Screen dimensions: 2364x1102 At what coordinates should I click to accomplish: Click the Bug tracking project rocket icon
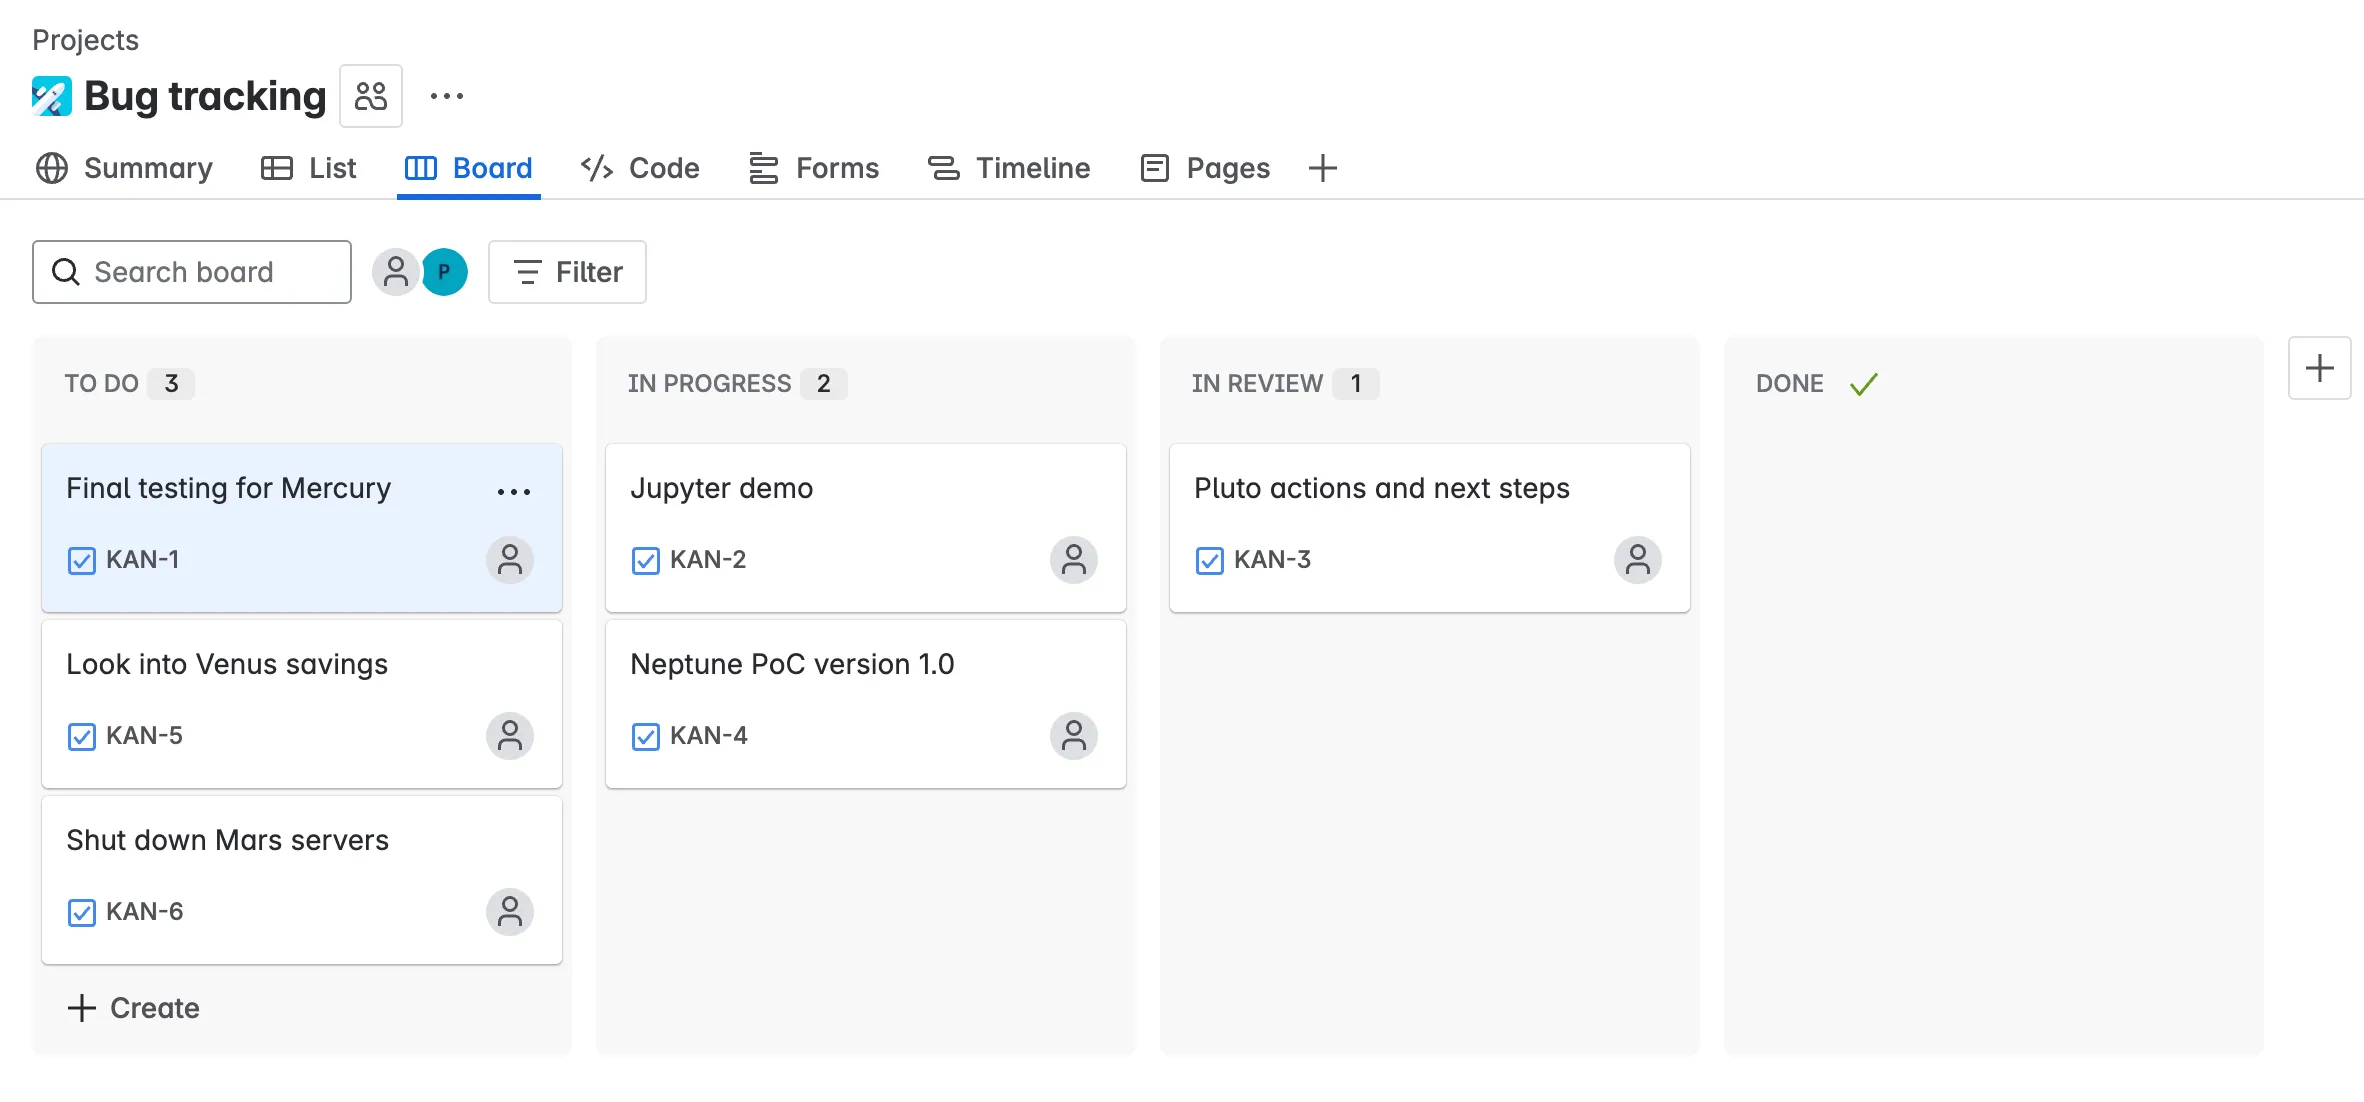click(52, 96)
